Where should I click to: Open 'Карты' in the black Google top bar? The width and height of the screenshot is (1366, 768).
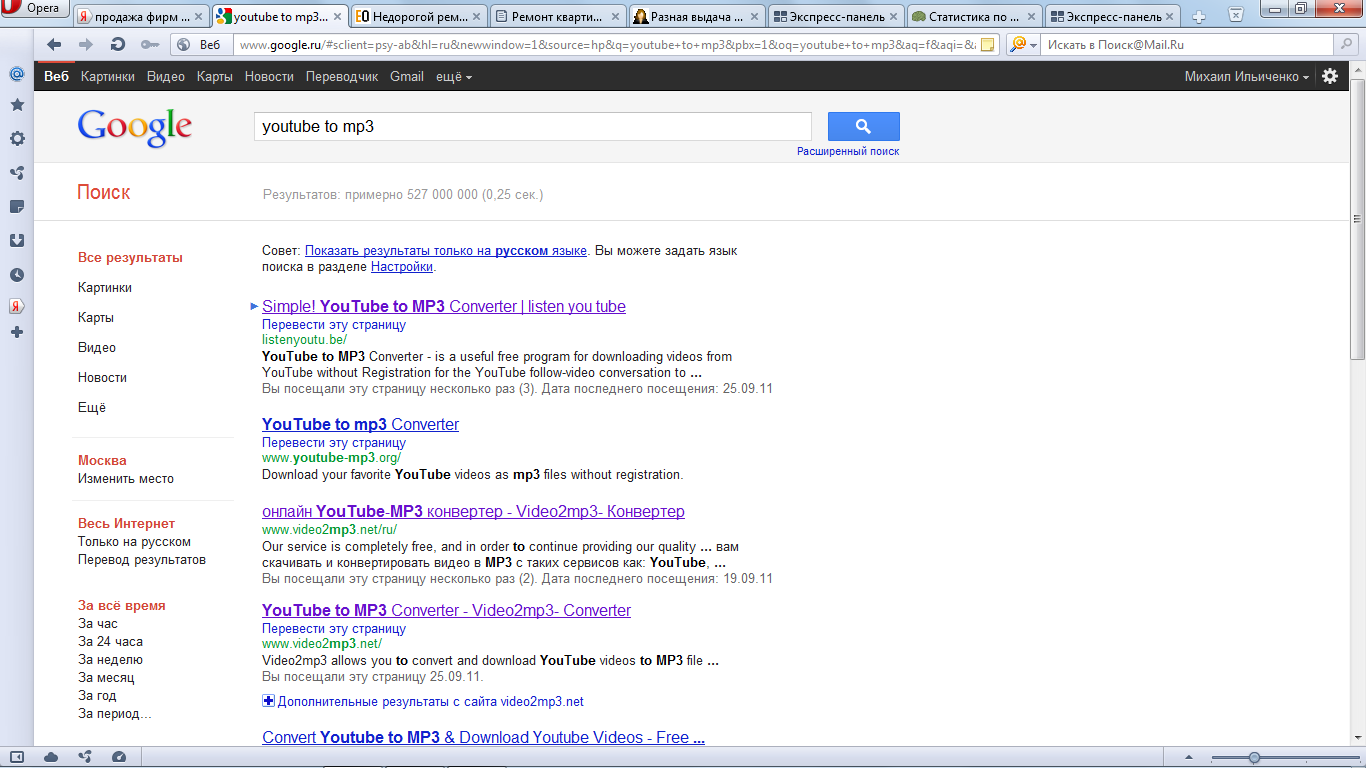(215, 76)
